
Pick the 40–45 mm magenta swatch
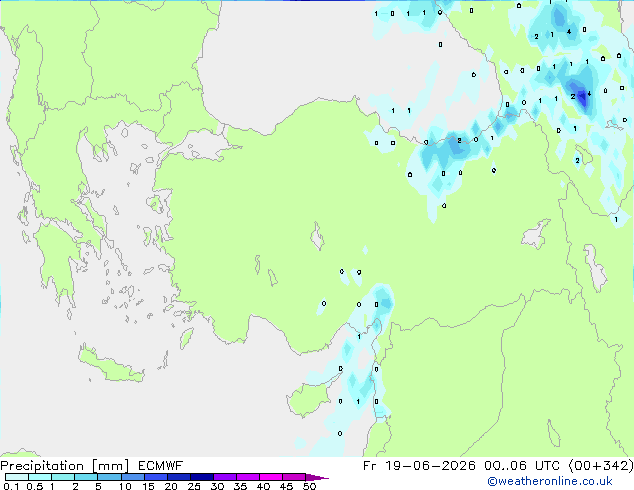[271, 477]
